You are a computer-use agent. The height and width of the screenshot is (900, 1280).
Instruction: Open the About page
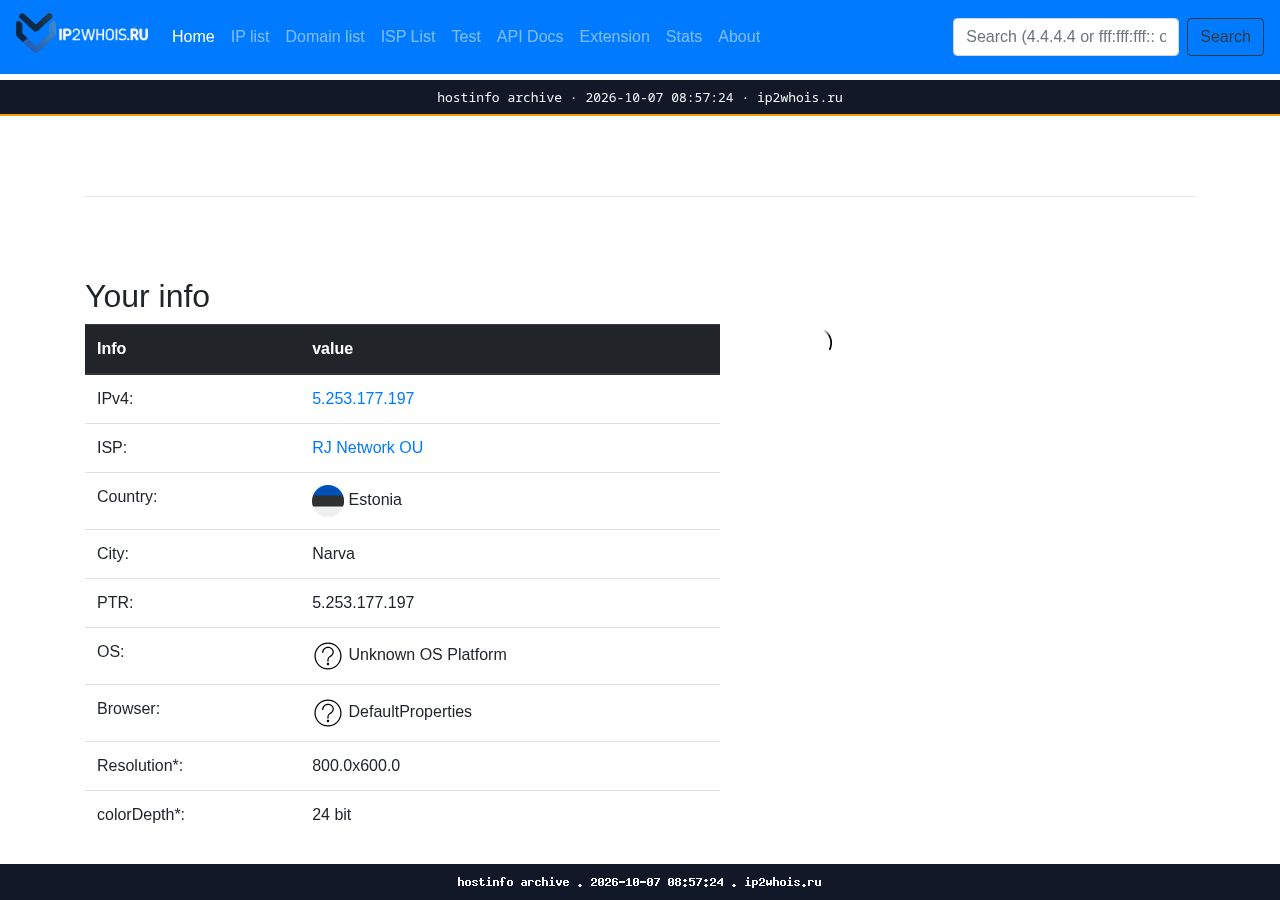pyautogui.click(x=739, y=37)
